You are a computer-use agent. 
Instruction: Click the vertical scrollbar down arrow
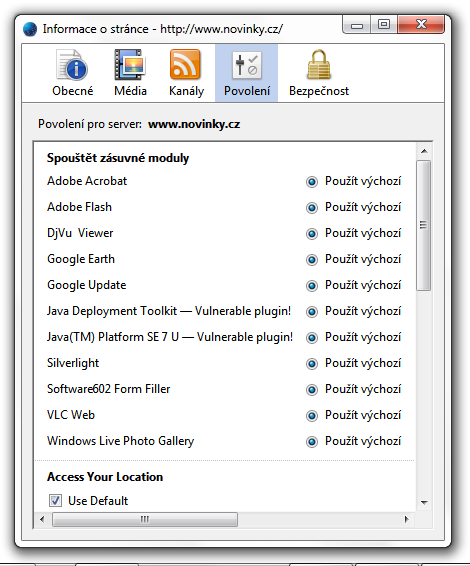tap(424, 502)
